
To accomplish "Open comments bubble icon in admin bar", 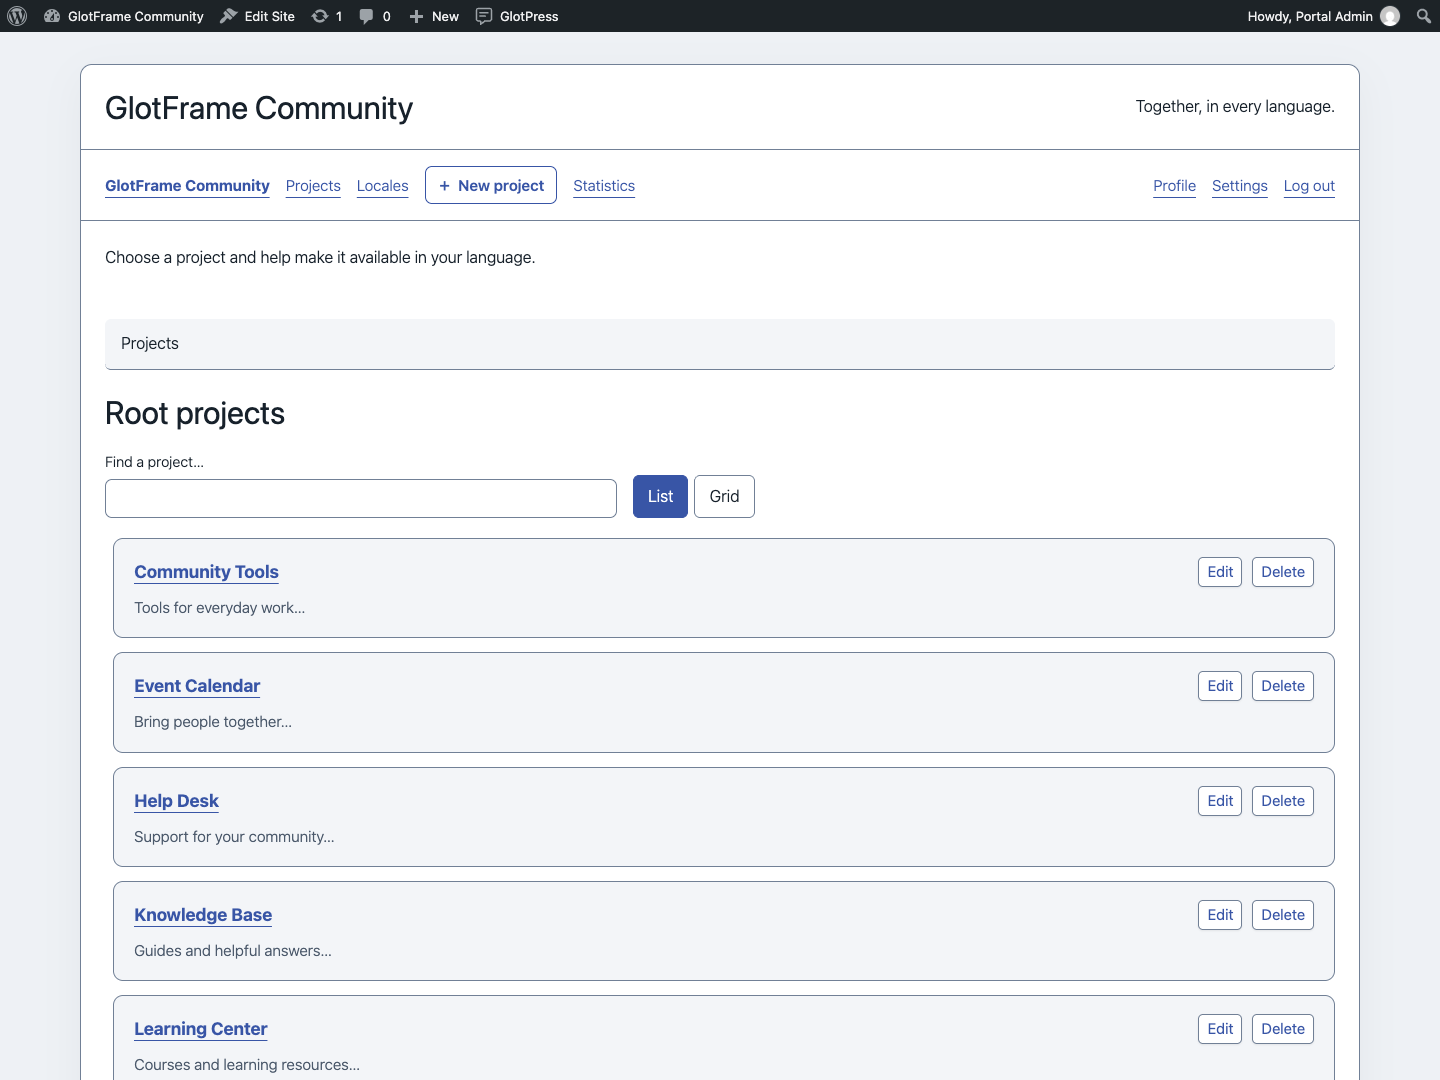I will (x=366, y=16).
